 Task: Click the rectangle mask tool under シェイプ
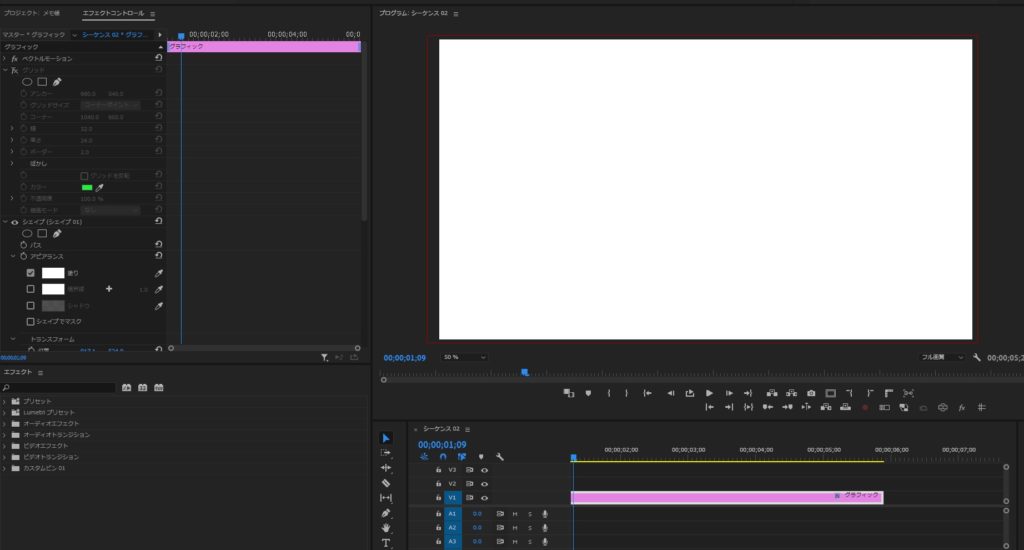coord(42,233)
